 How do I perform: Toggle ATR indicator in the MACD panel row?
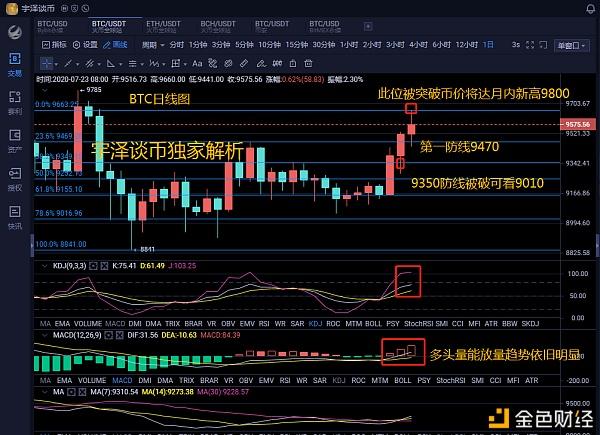pos(532,381)
